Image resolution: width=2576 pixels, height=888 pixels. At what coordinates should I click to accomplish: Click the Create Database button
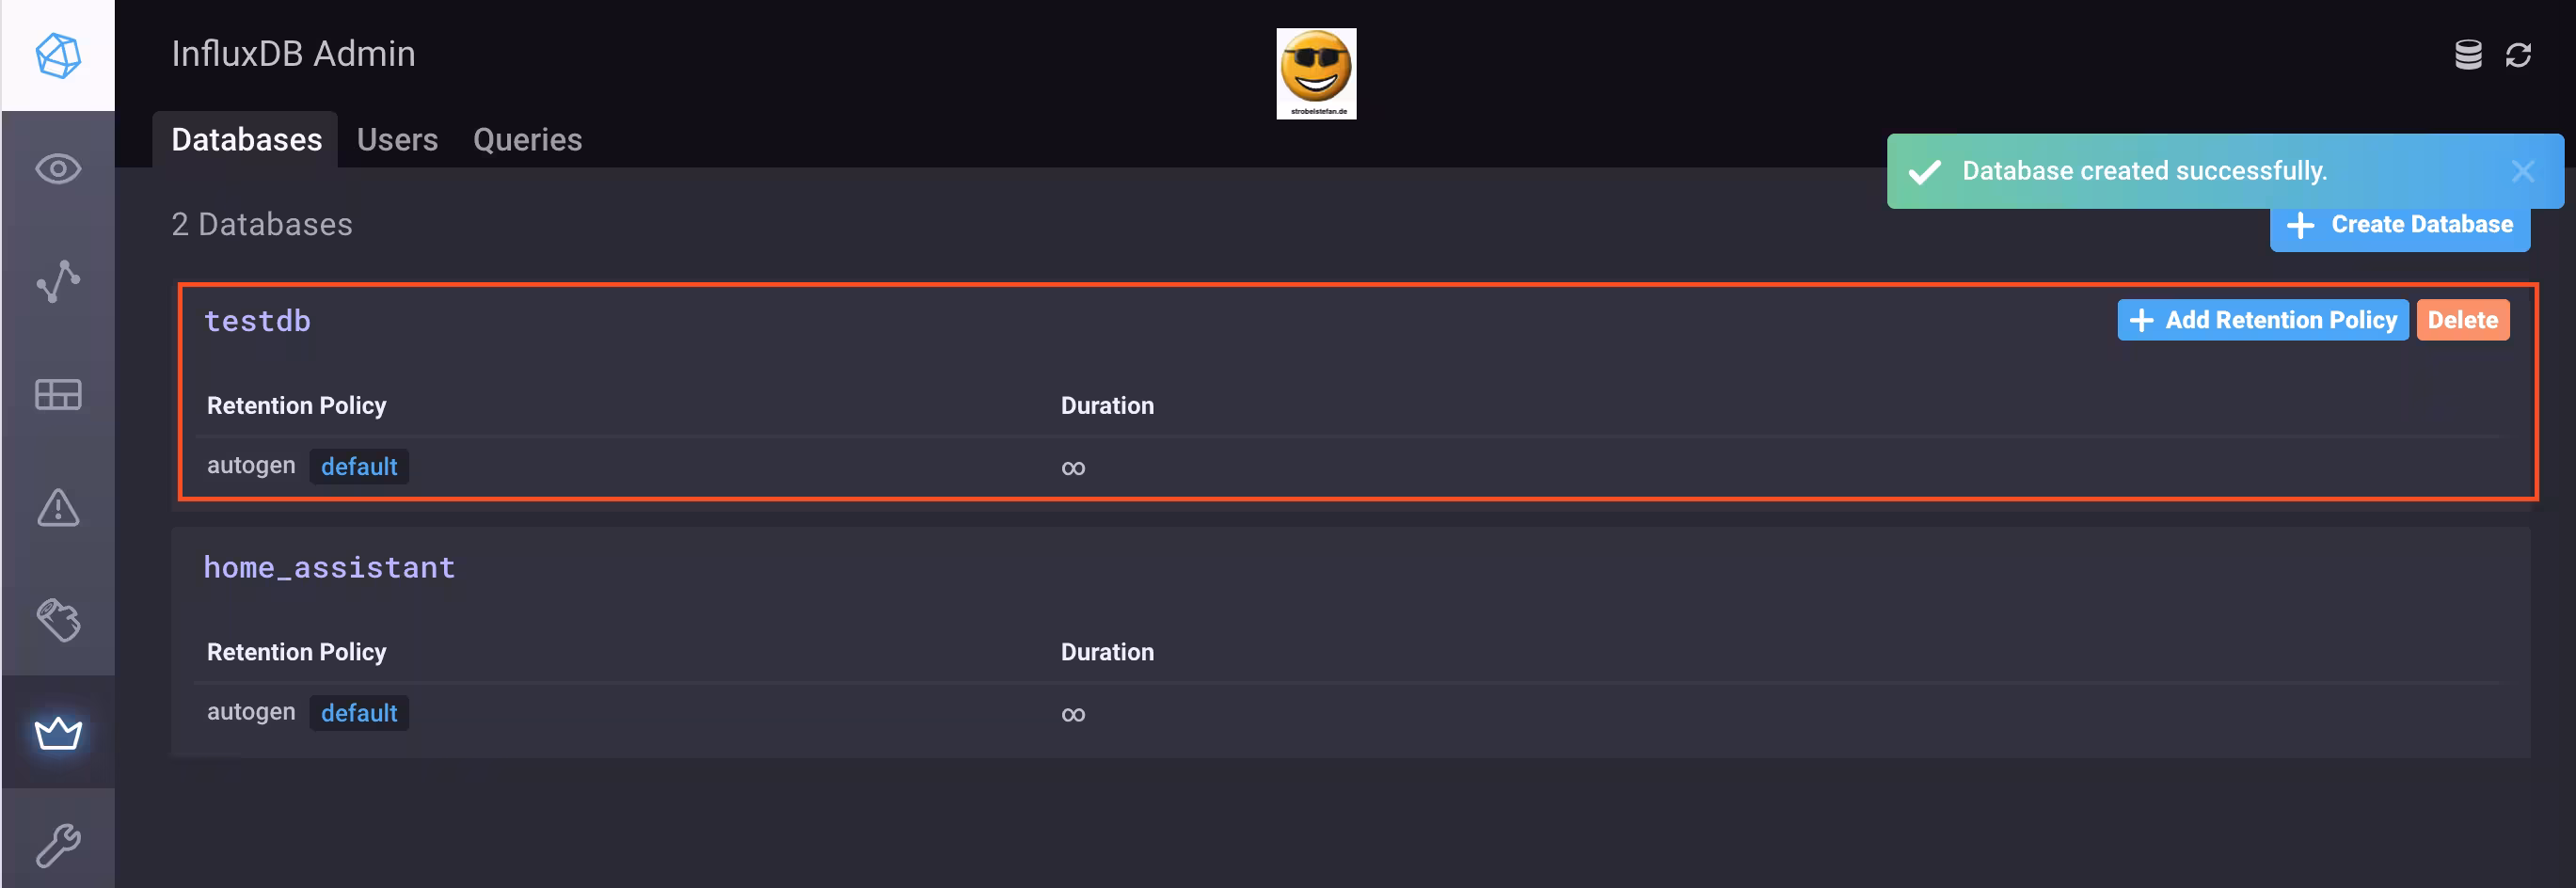click(2399, 224)
